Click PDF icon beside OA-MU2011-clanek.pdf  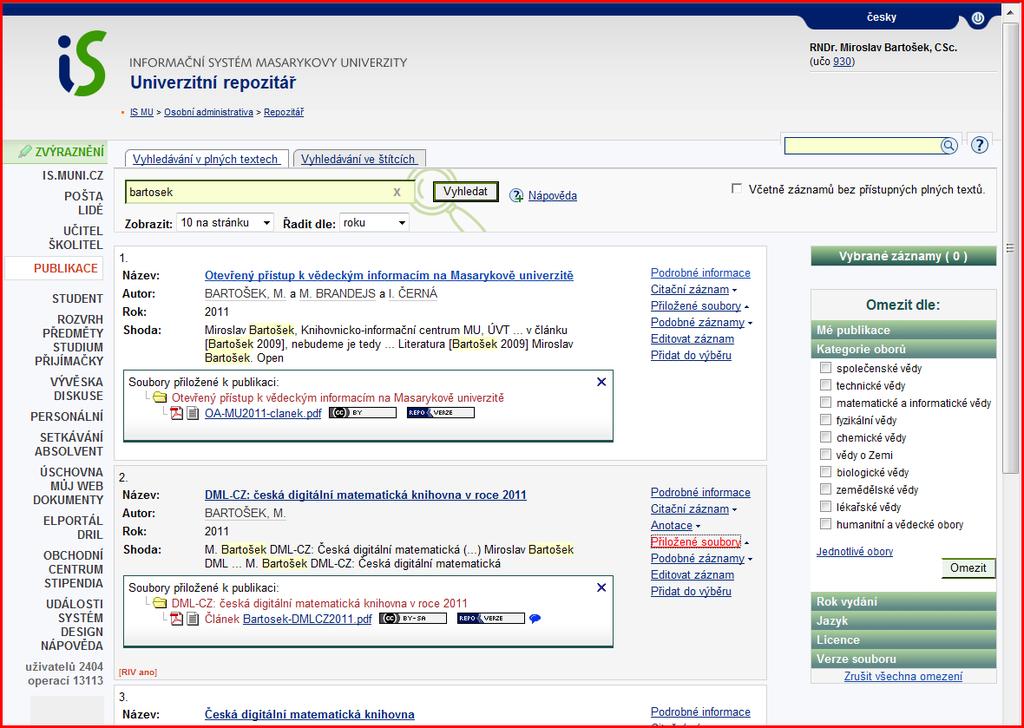(x=176, y=413)
